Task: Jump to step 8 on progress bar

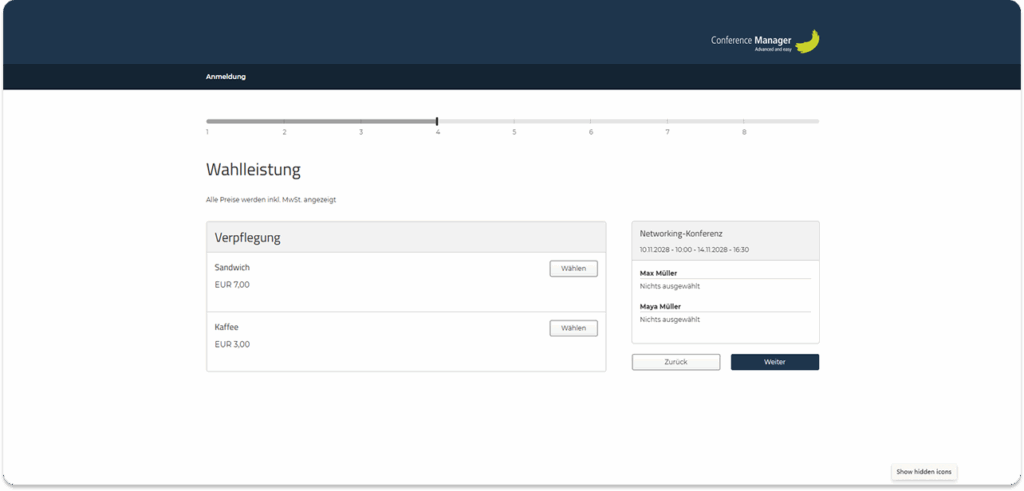Action: click(744, 132)
